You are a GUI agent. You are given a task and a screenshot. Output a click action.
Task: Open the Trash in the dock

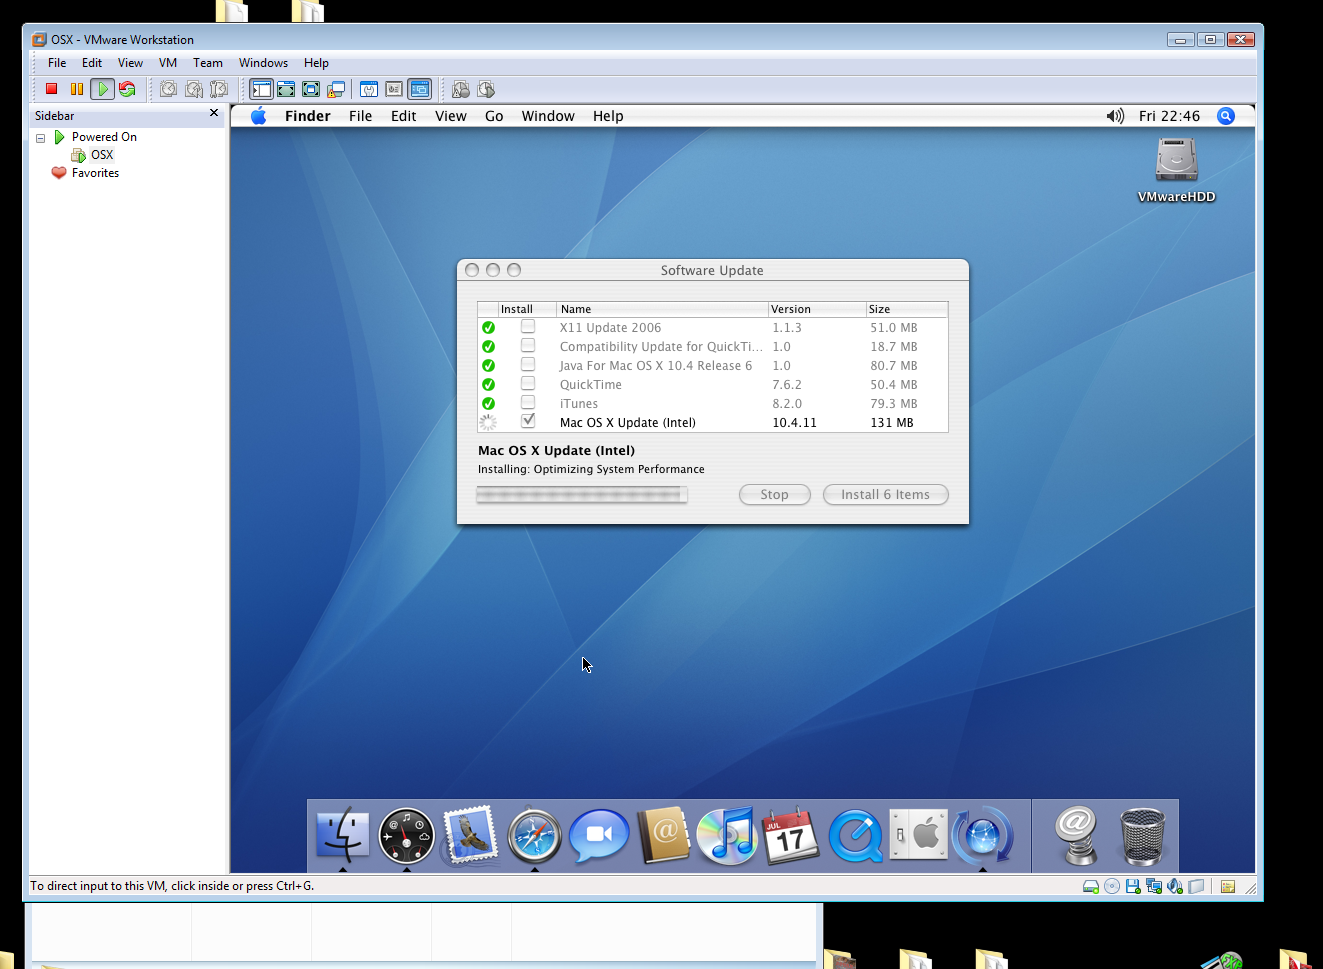[x=1142, y=836]
